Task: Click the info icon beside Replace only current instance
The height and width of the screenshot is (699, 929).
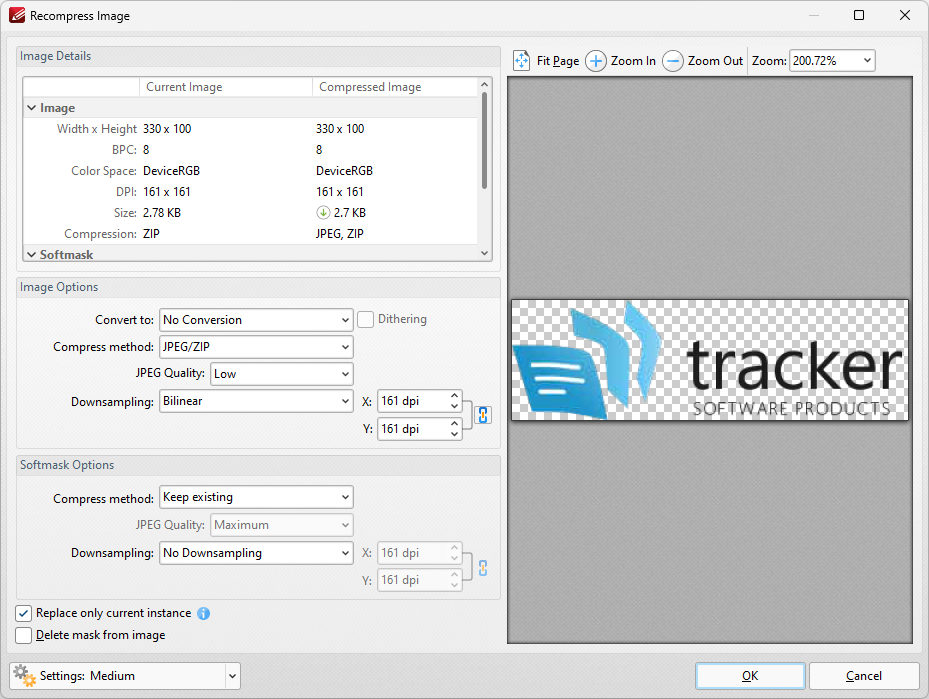Action: click(203, 614)
